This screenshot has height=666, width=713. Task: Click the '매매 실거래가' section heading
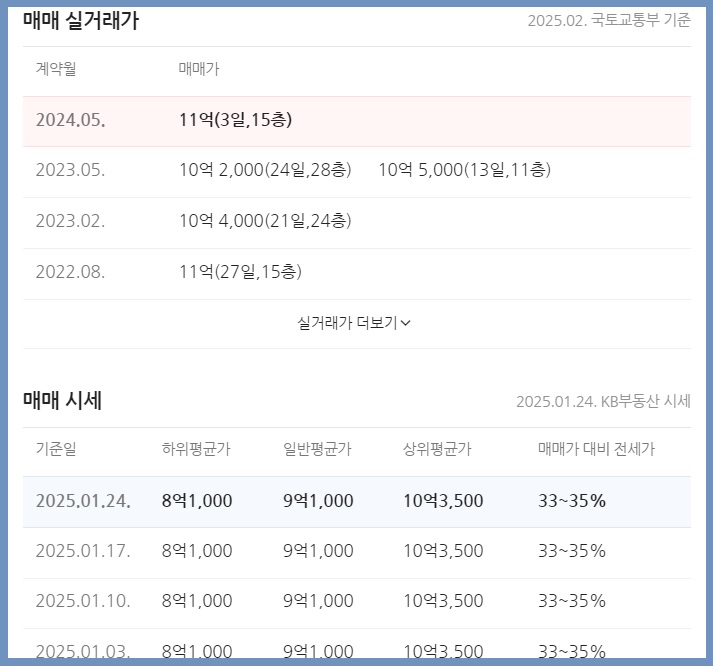point(81,20)
